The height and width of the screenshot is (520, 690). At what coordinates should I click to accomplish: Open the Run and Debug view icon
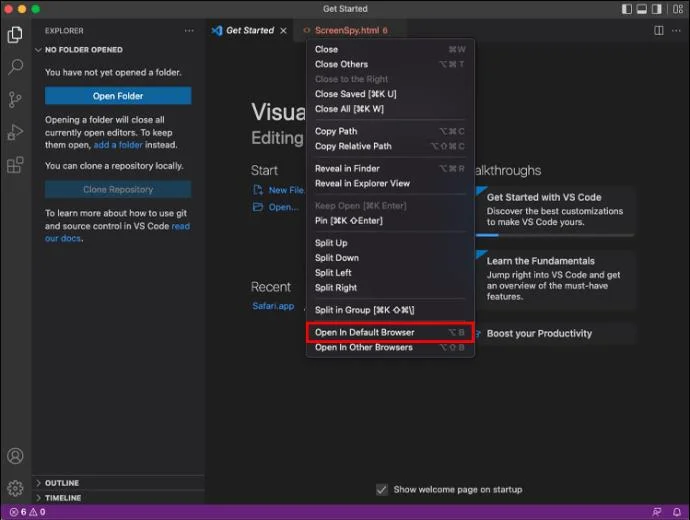[x=15, y=132]
